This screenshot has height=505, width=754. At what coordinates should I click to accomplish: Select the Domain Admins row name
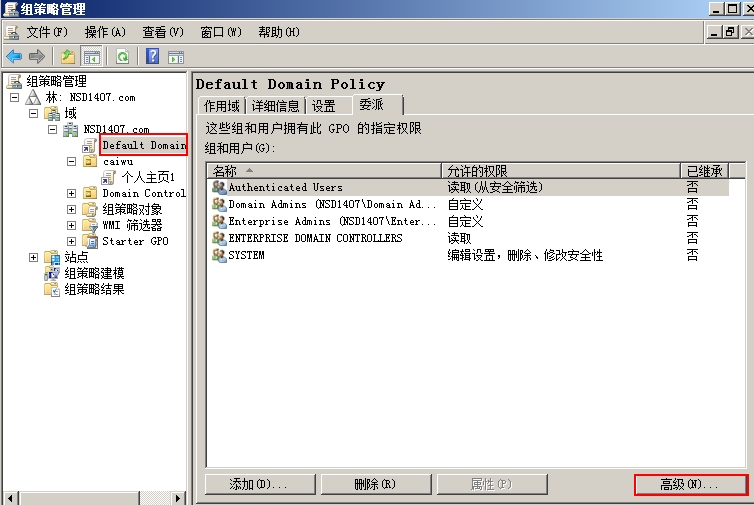click(332, 204)
